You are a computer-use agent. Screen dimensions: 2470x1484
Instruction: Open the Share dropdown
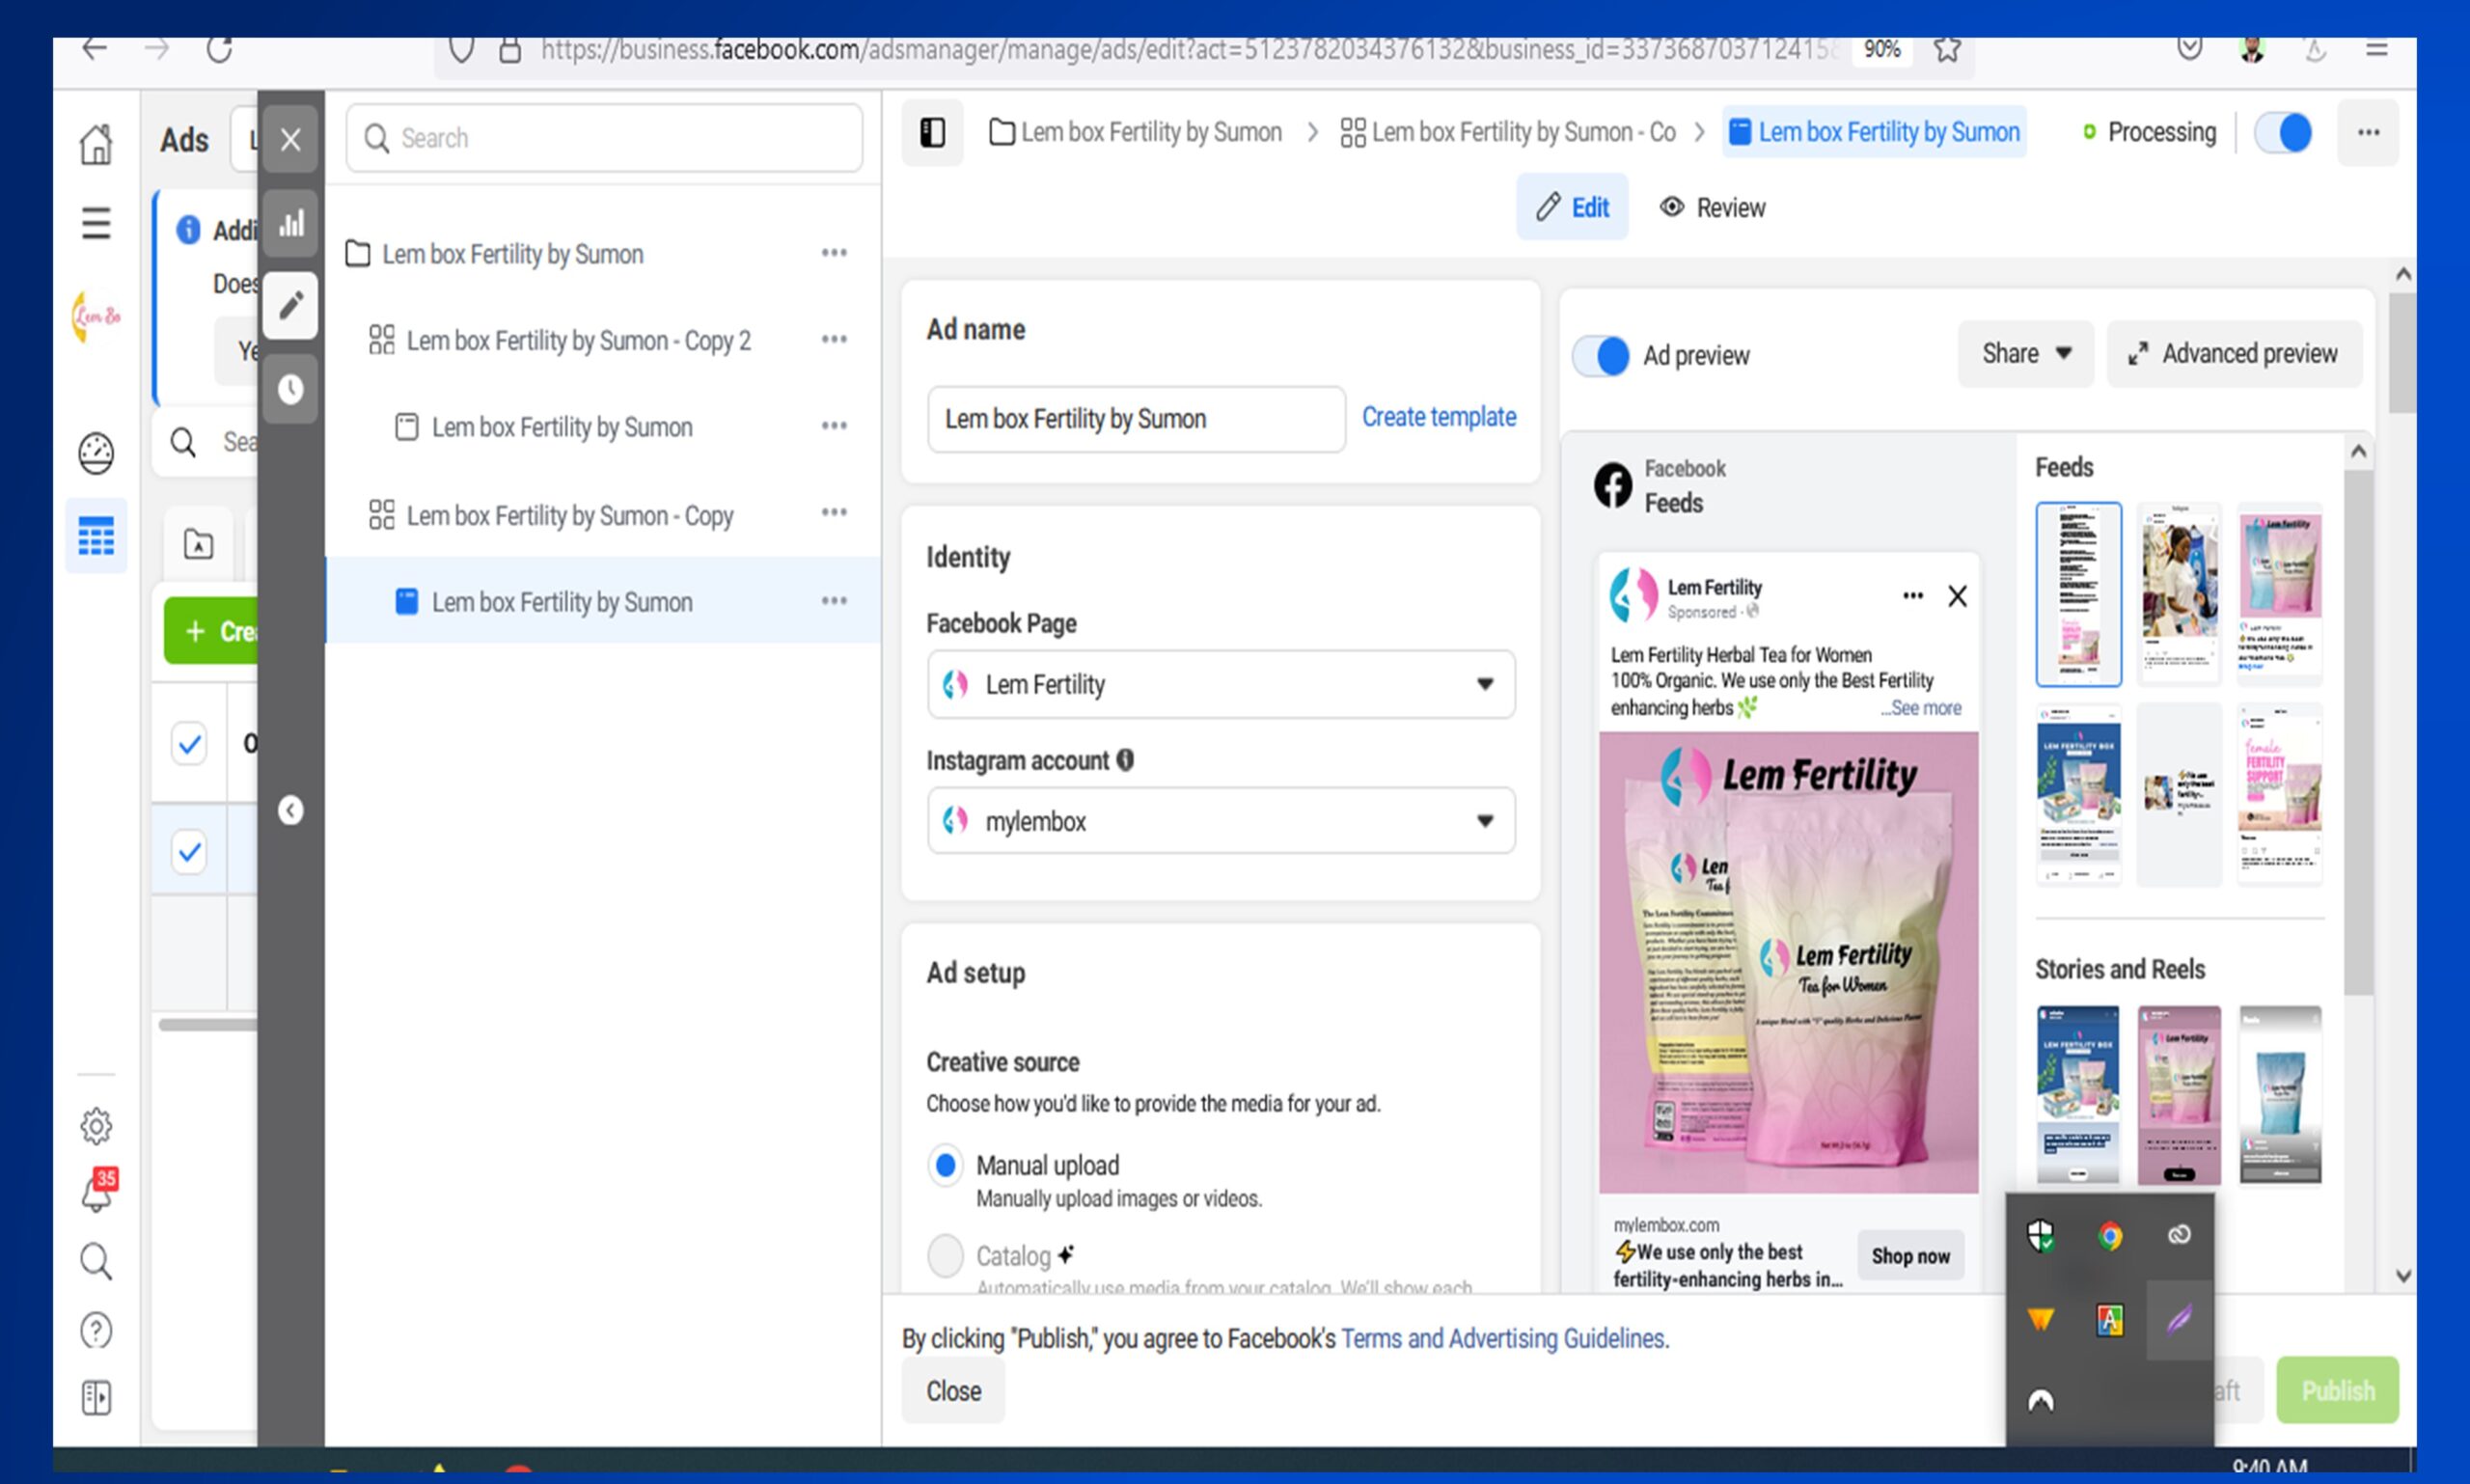(2025, 353)
